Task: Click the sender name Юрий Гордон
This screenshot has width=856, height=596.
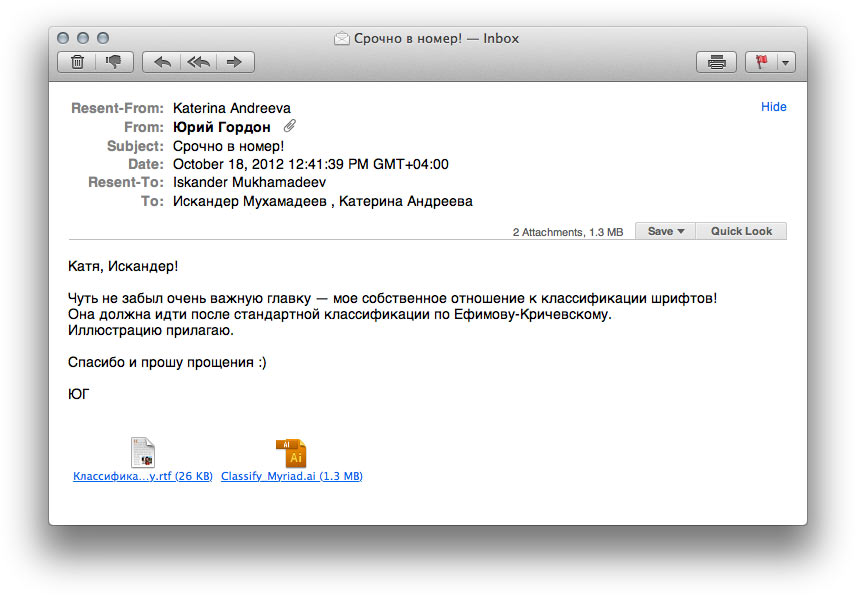Action: click(221, 127)
